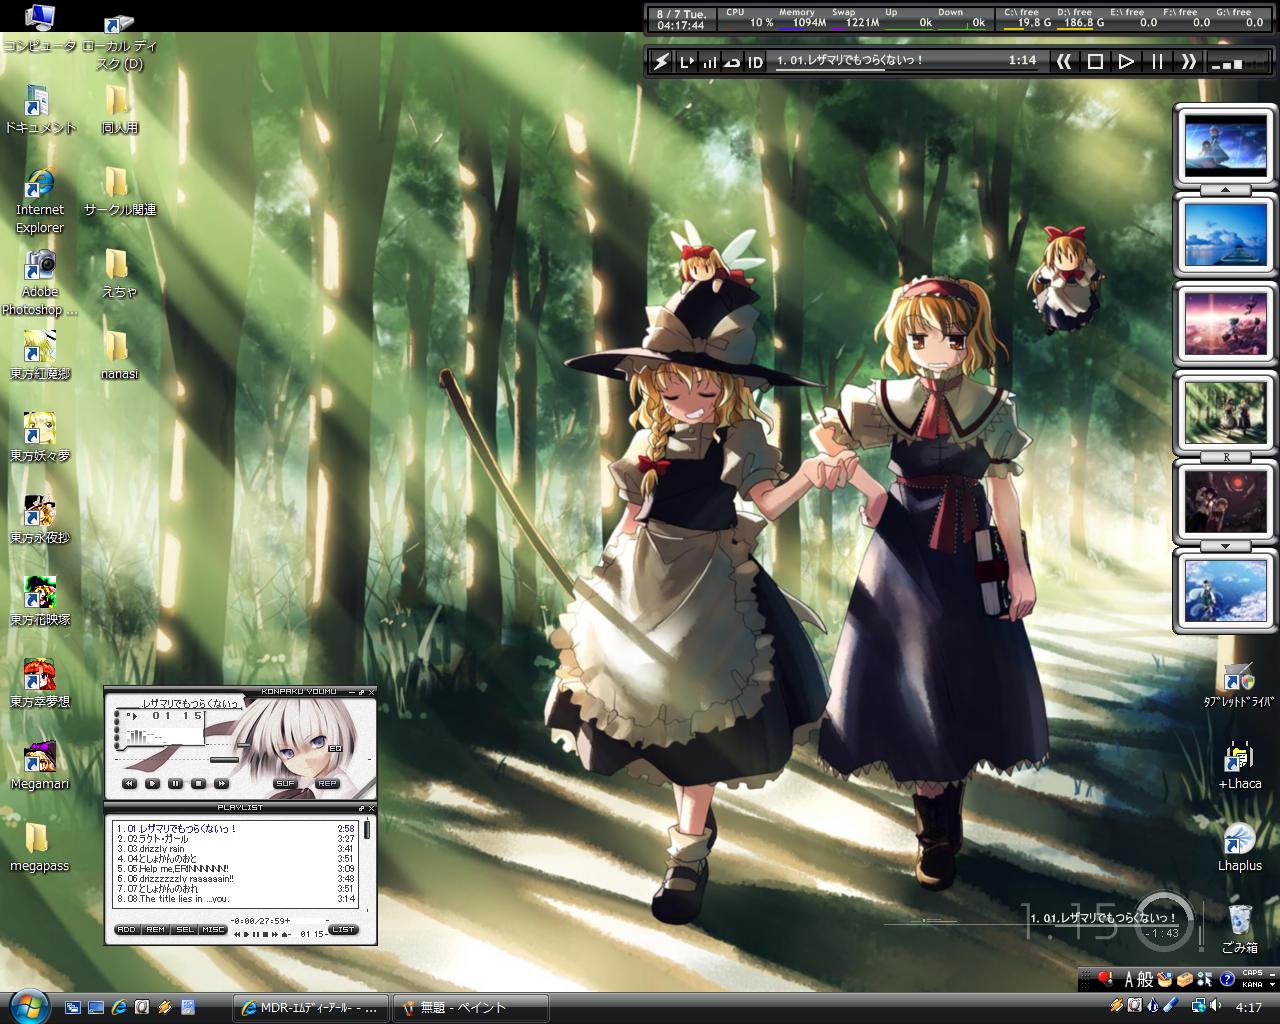Launch the +Lhaca archiver icon
The height and width of the screenshot is (1024, 1280).
point(1239,766)
